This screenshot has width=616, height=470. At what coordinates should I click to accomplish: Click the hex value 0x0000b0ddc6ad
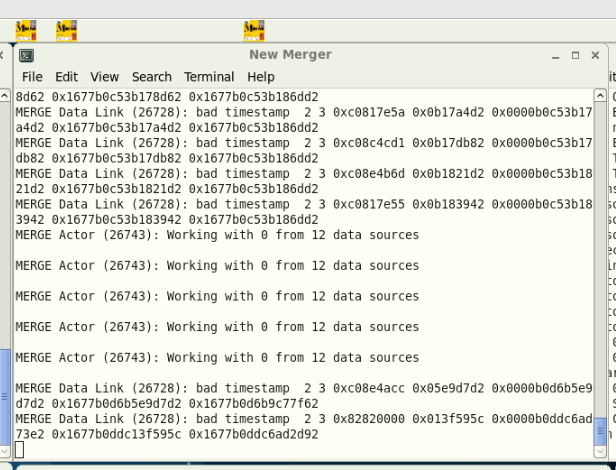(x=542, y=419)
